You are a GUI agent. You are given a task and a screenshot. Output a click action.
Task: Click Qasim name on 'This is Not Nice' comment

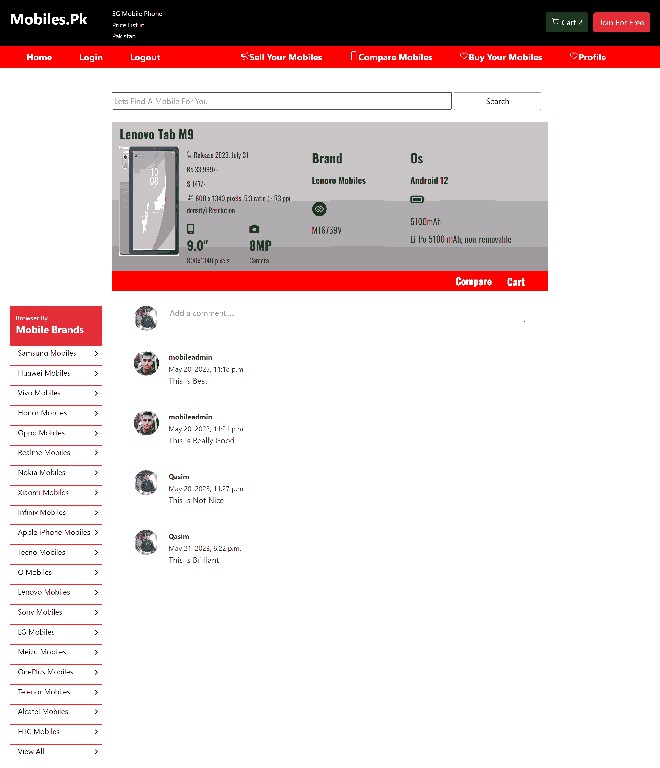pos(179,477)
